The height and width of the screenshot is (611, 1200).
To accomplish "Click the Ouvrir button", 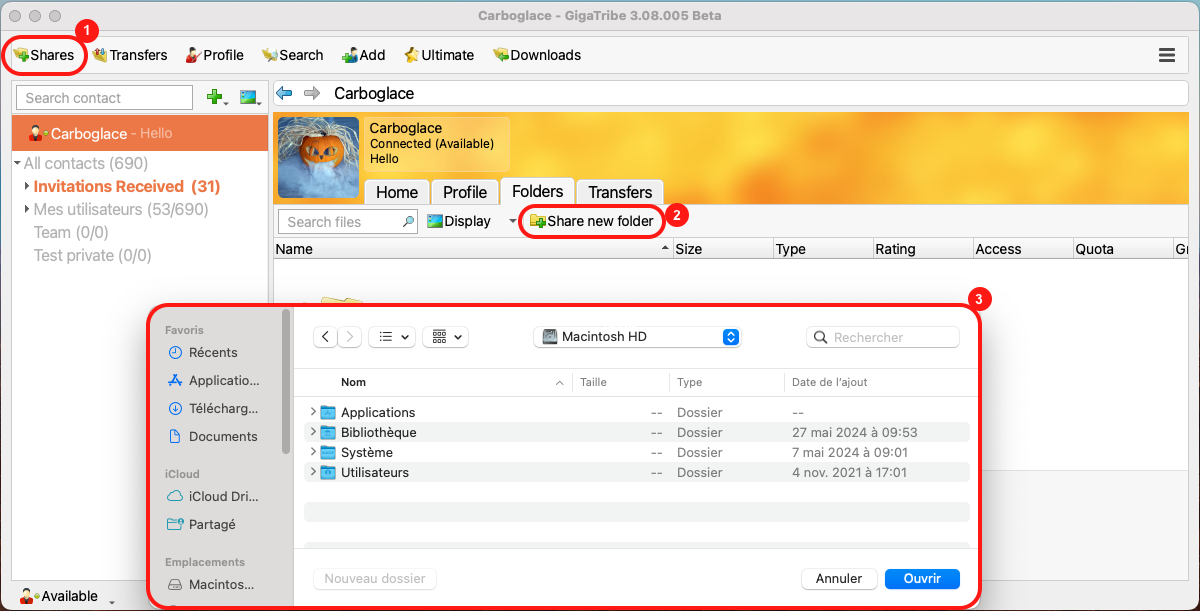I will 922,578.
